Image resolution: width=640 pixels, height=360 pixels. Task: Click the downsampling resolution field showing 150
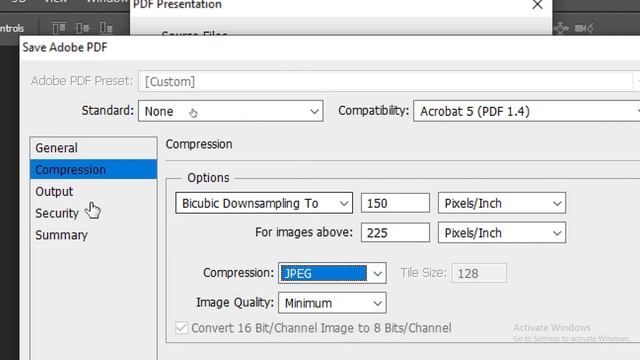click(395, 203)
